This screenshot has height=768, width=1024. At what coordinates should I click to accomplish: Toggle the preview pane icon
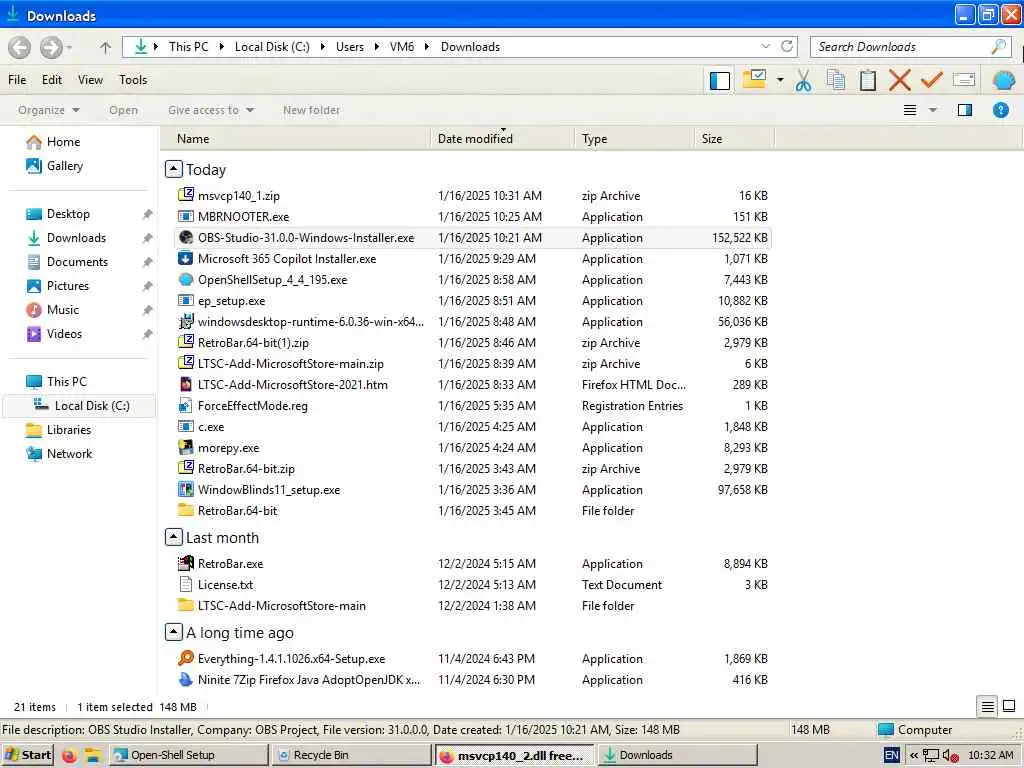click(x=965, y=110)
